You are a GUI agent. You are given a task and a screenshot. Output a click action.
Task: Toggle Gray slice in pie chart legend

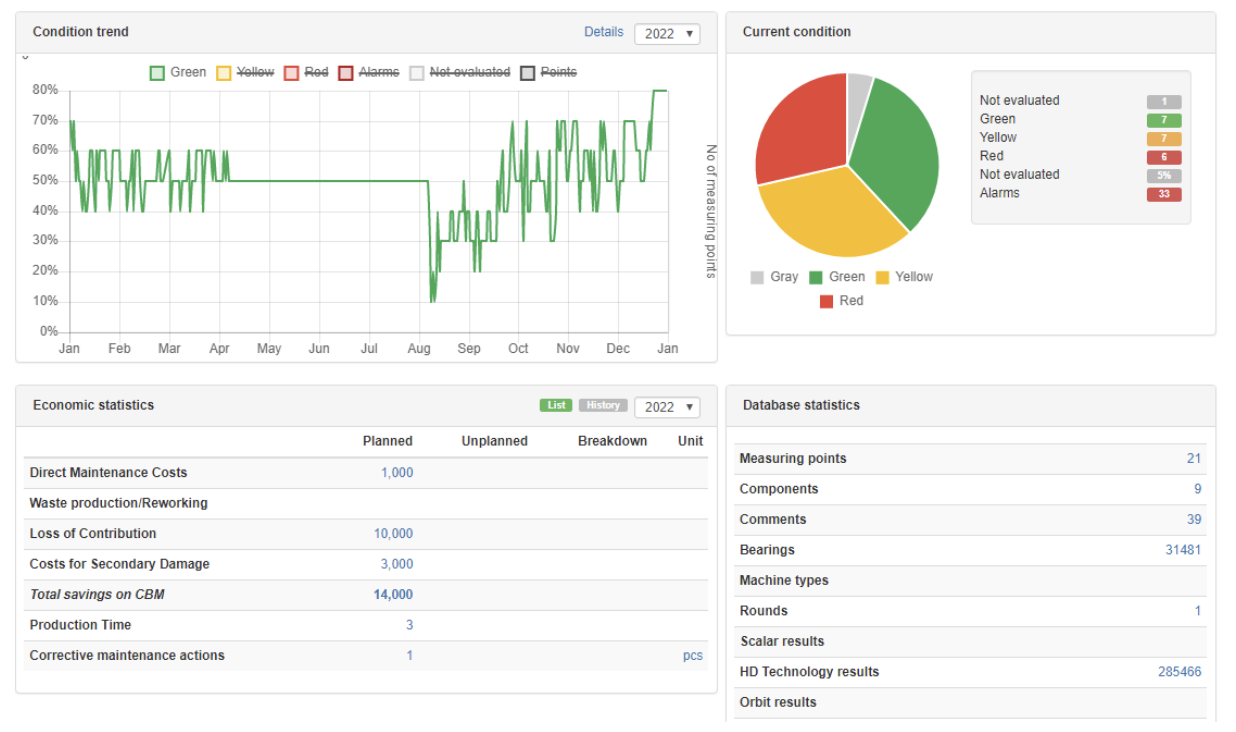(774, 277)
